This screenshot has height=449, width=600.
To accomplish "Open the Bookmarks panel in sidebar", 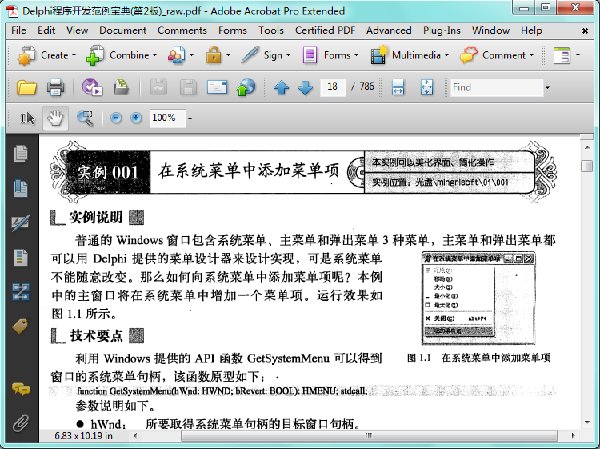I will tap(21, 188).
